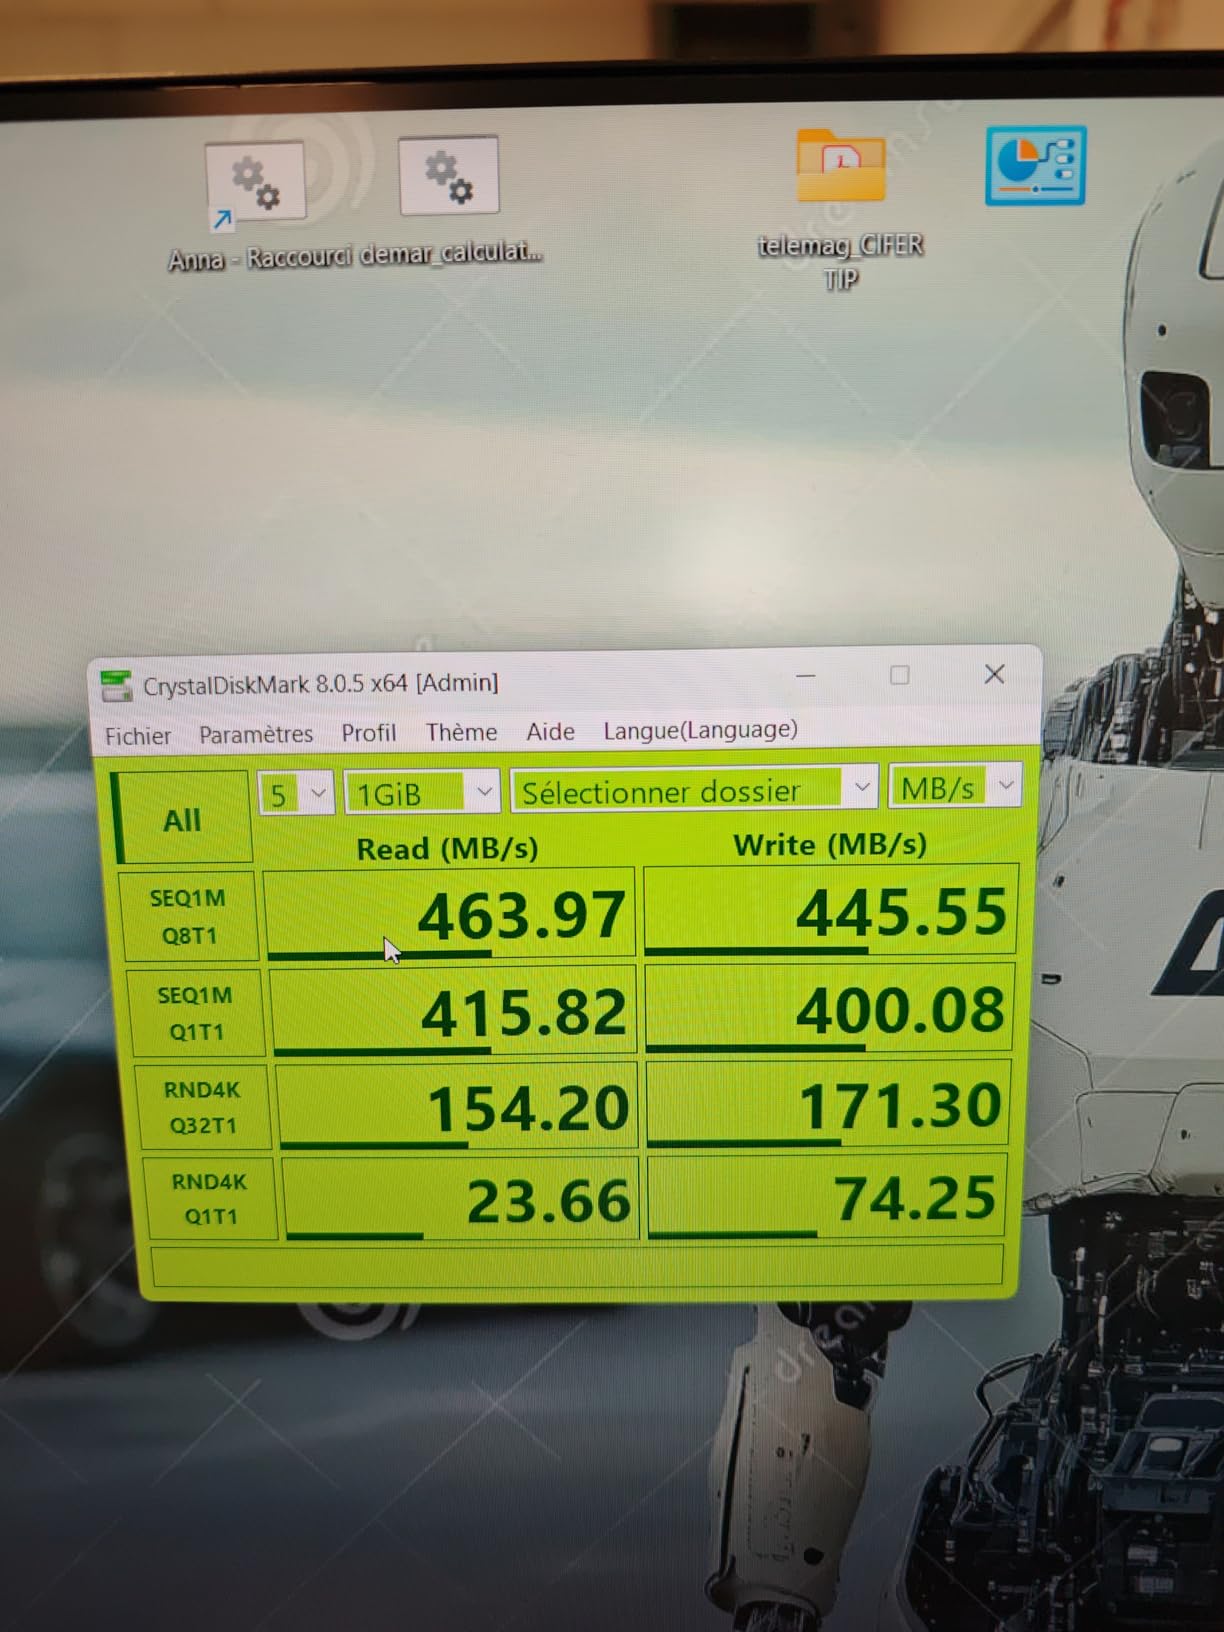
Task: Click the CrystalDiskMark title bar app icon
Action: pos(117,687)
